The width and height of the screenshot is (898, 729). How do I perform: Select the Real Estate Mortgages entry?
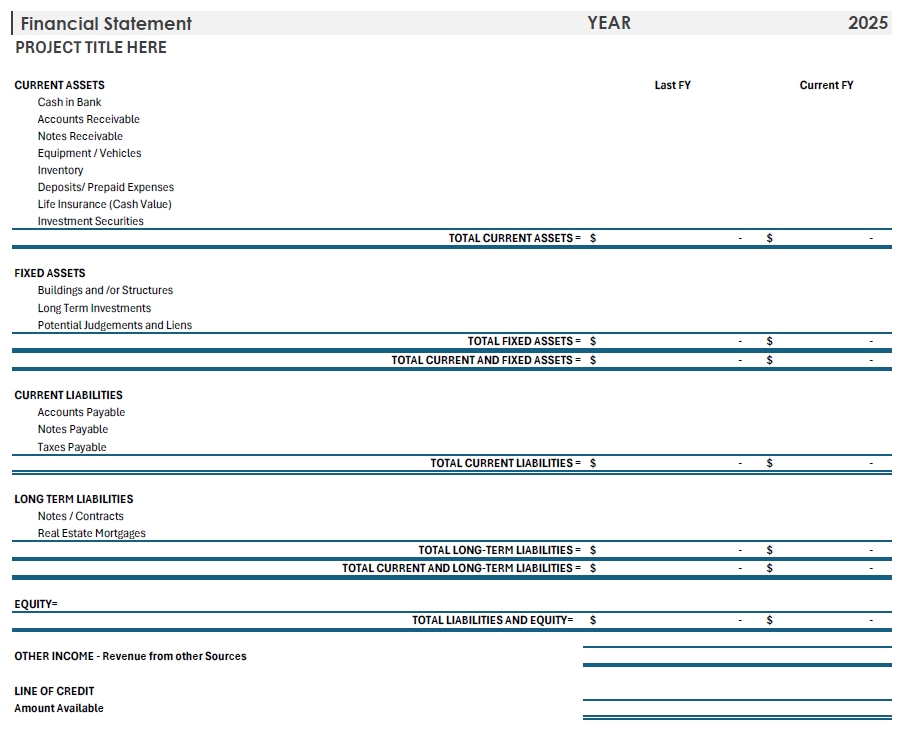(x=92, y=533)
